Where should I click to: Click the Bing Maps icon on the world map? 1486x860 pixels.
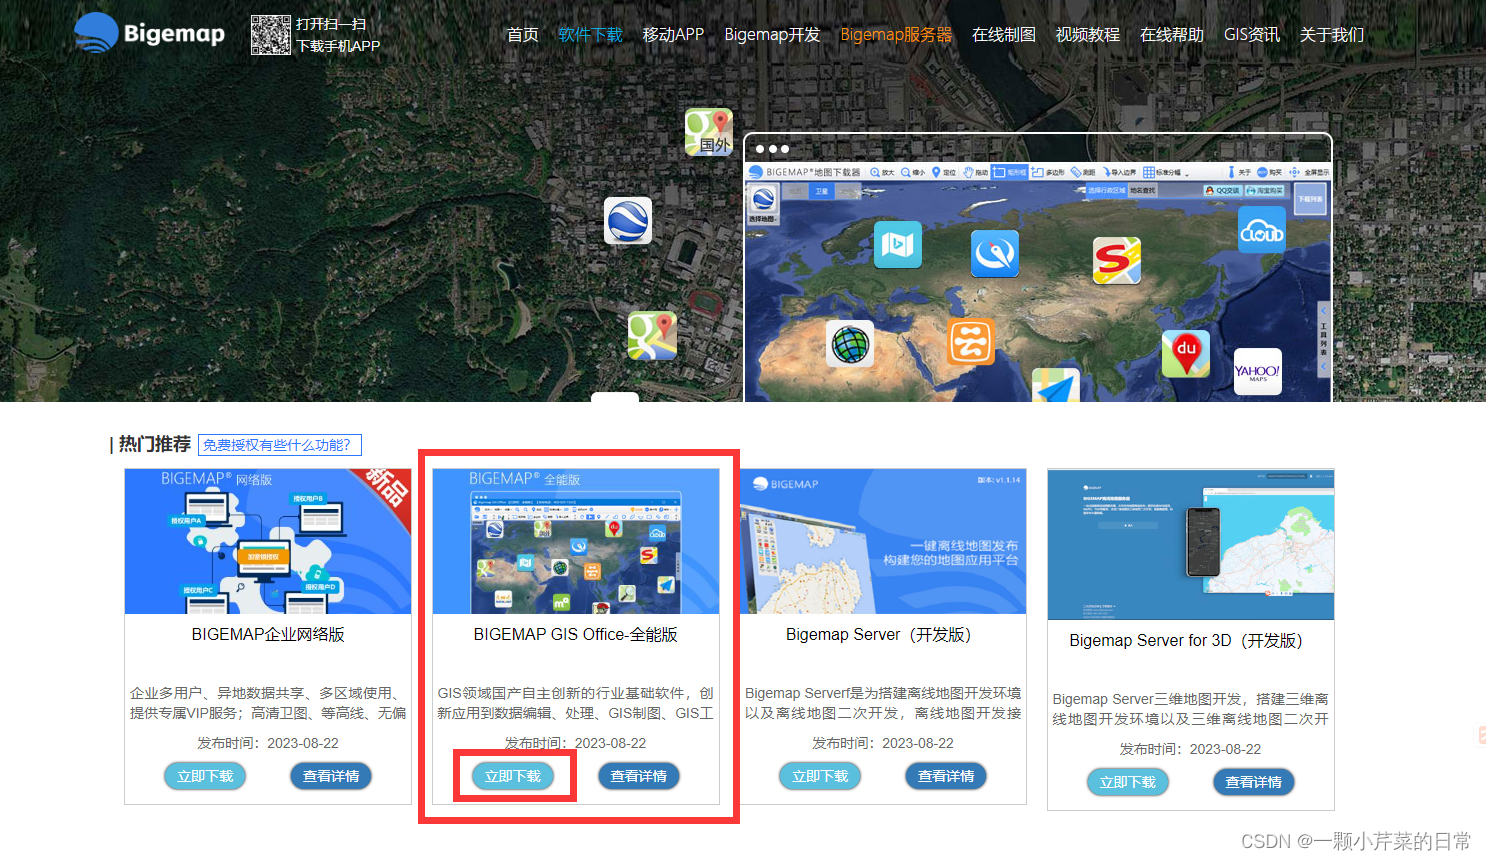click(898, 245)
